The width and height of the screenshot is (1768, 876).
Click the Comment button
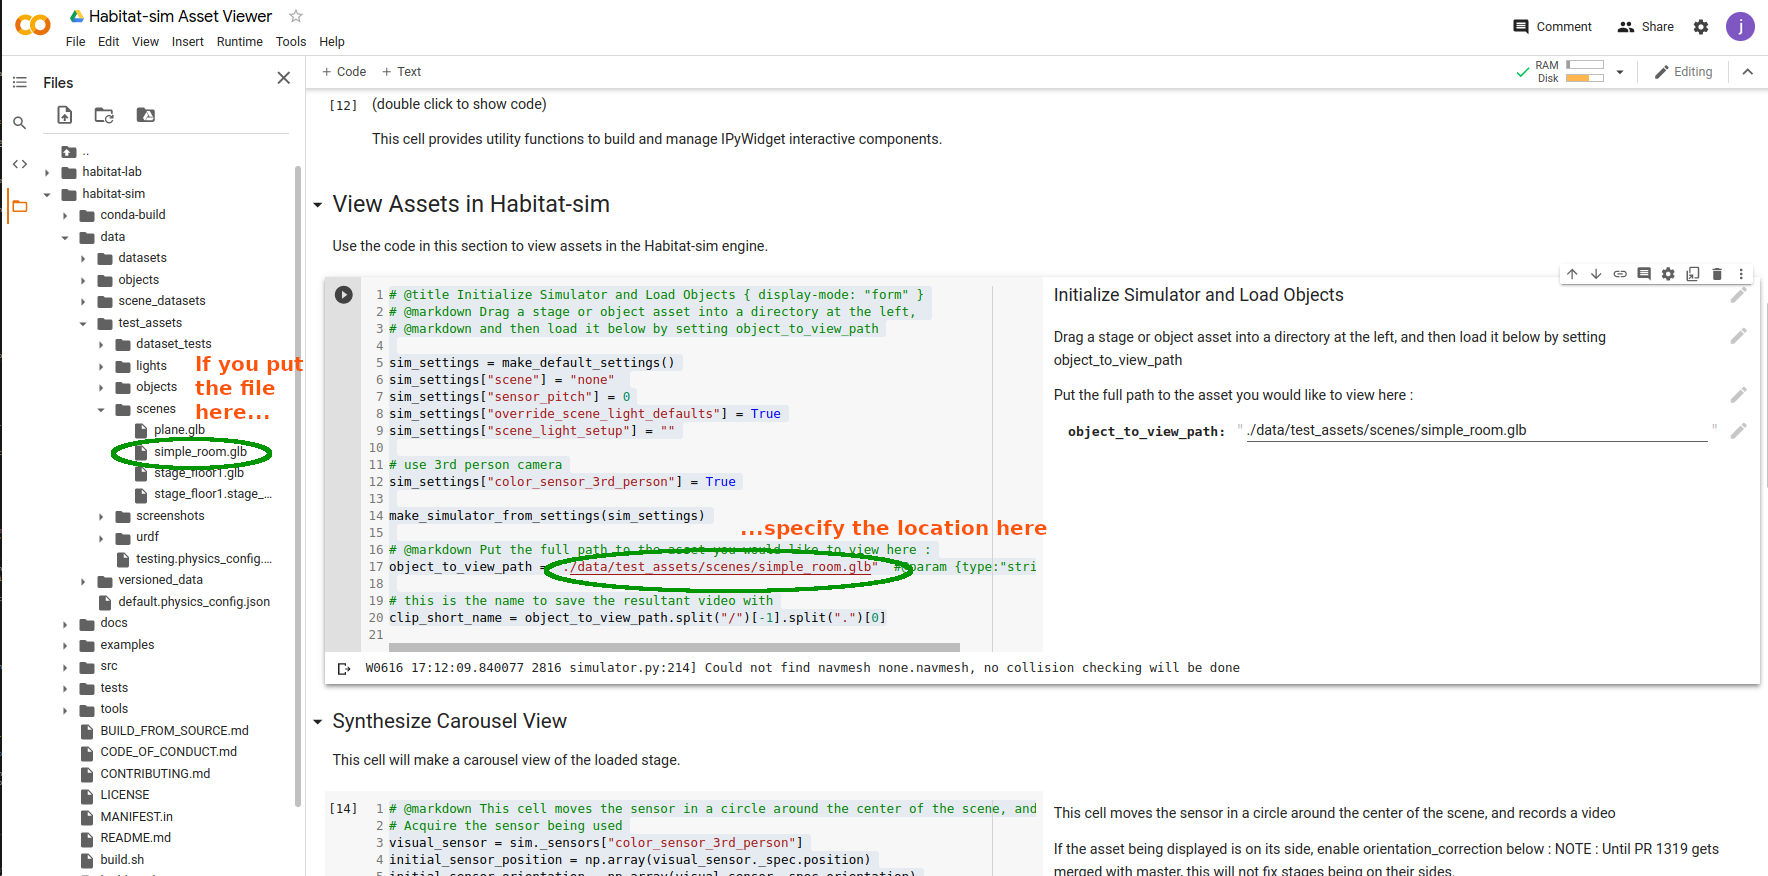[1552, 27]
